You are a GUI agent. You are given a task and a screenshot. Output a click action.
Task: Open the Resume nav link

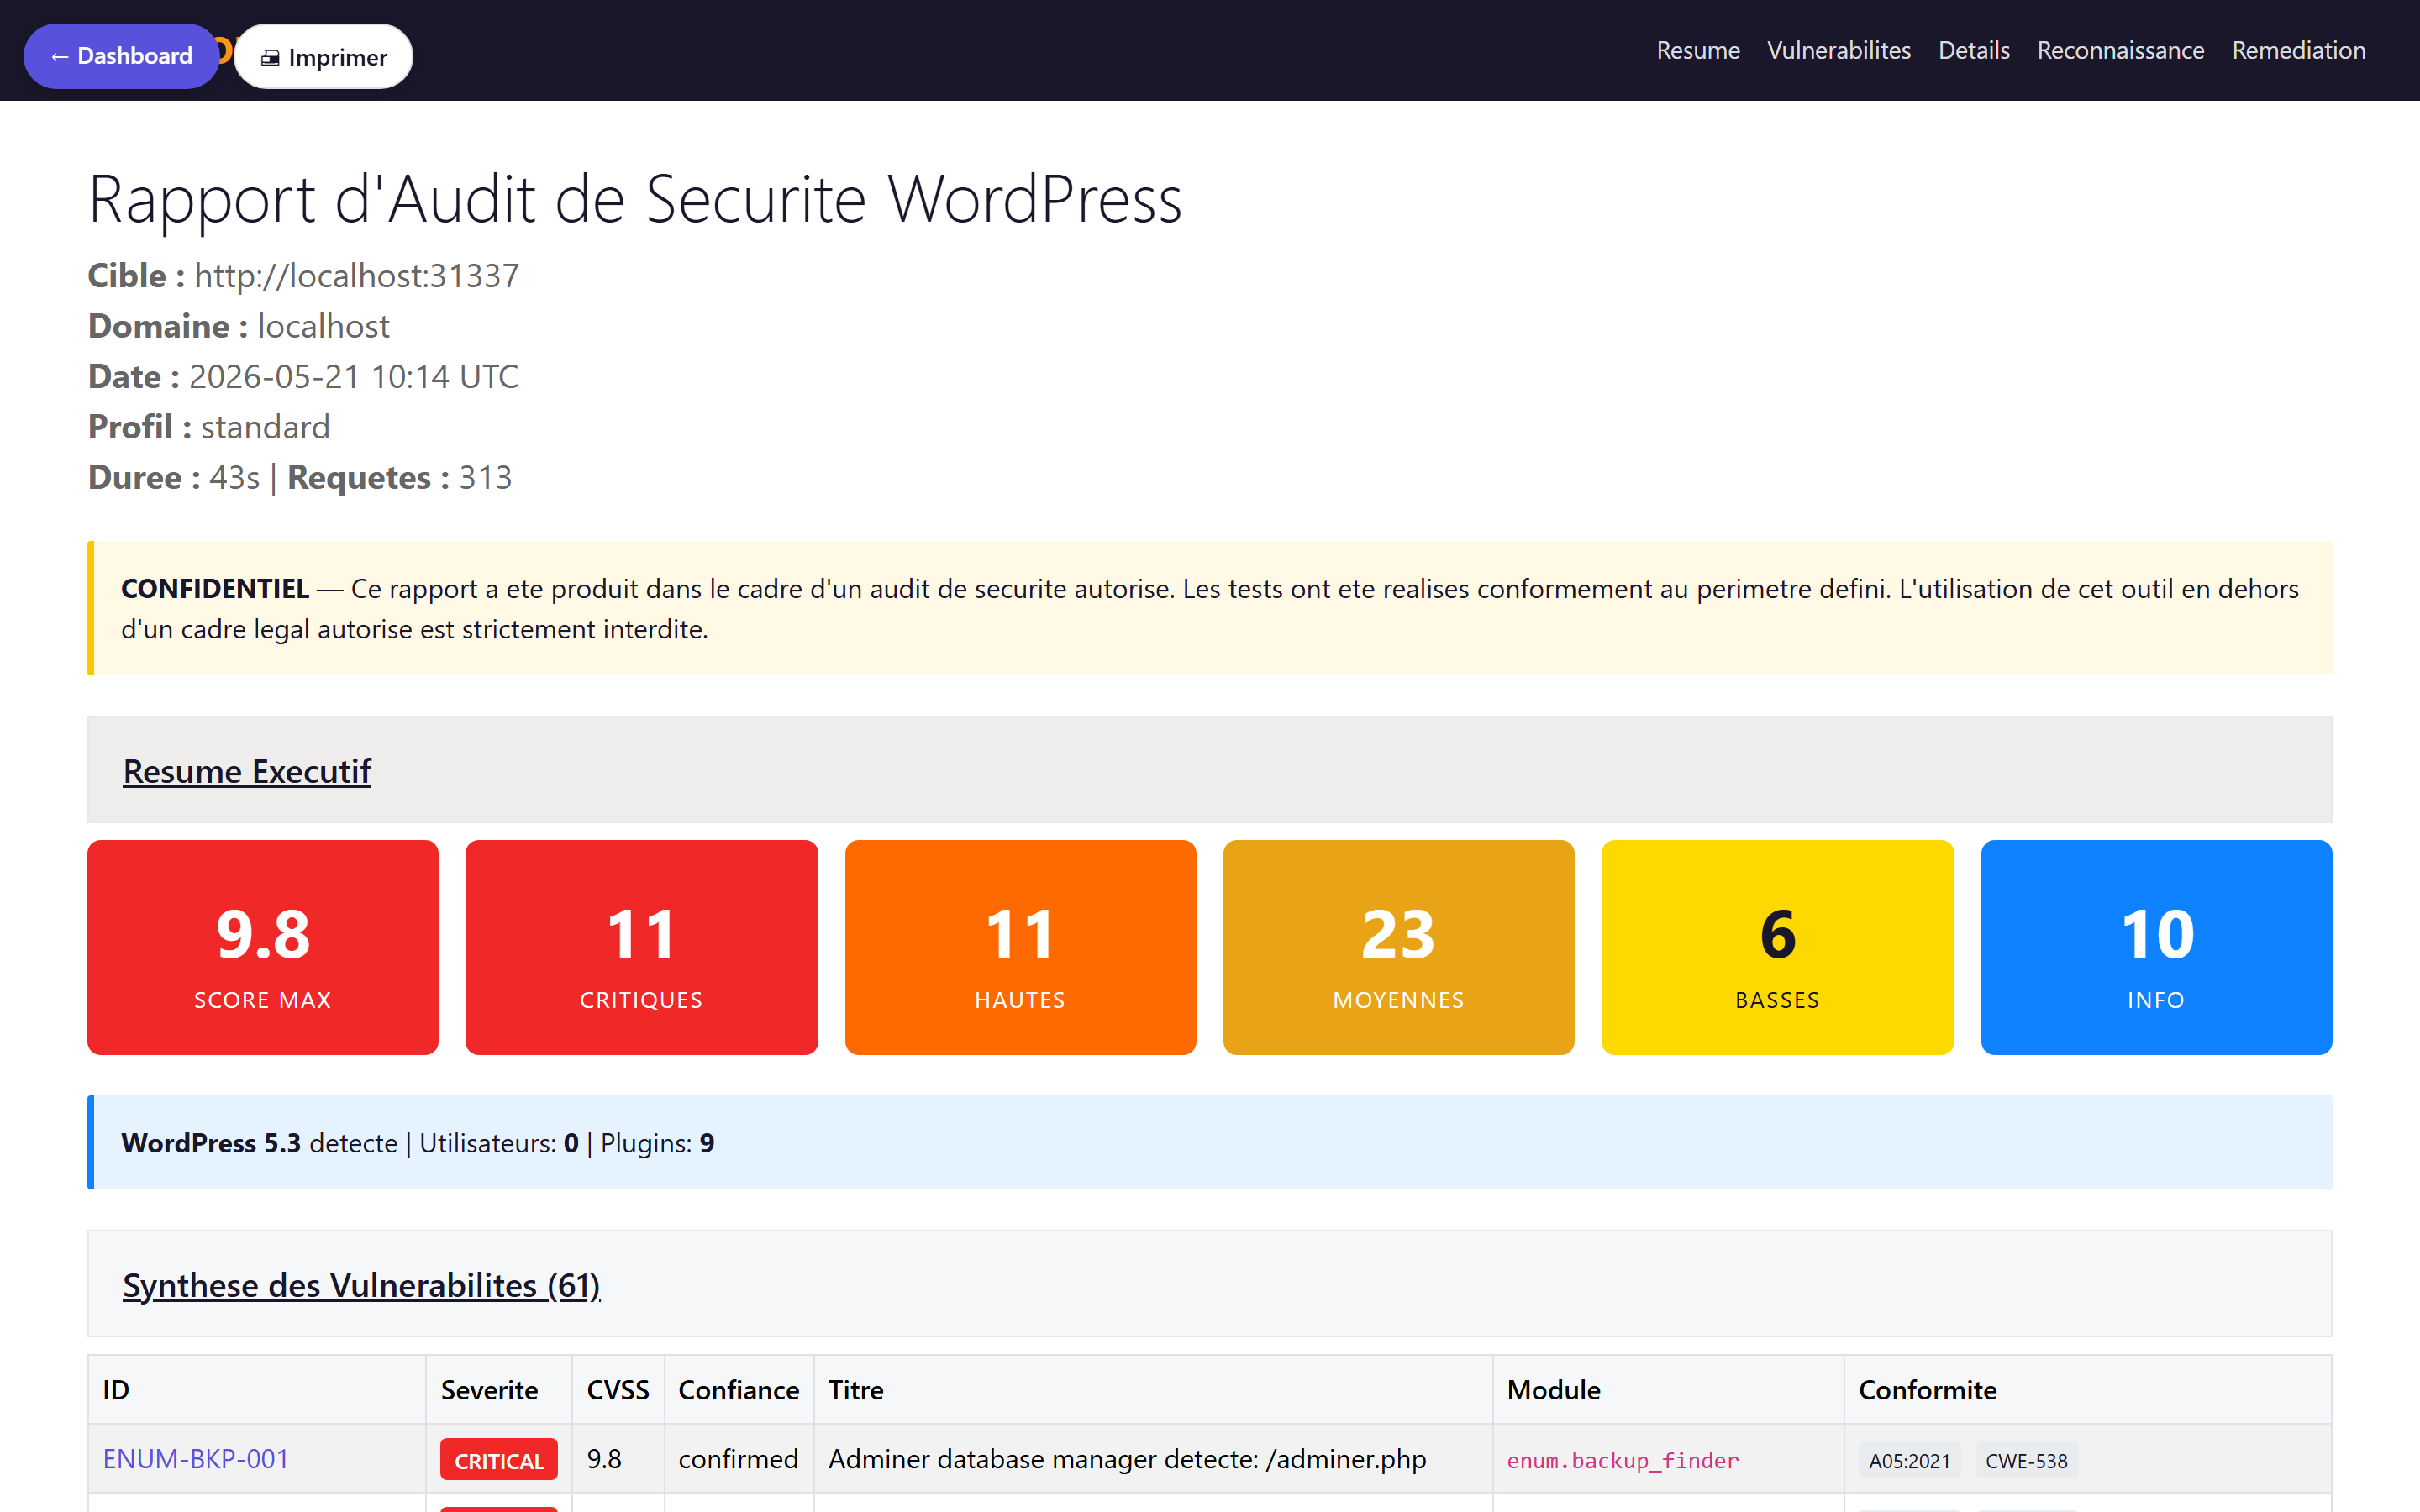[x=1697, y=50]
